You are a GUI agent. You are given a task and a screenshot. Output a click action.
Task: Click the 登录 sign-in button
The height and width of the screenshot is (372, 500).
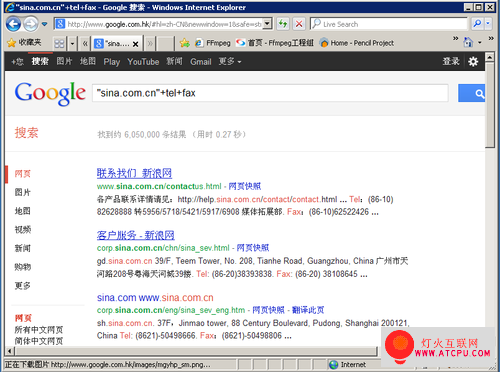(451, 61)
